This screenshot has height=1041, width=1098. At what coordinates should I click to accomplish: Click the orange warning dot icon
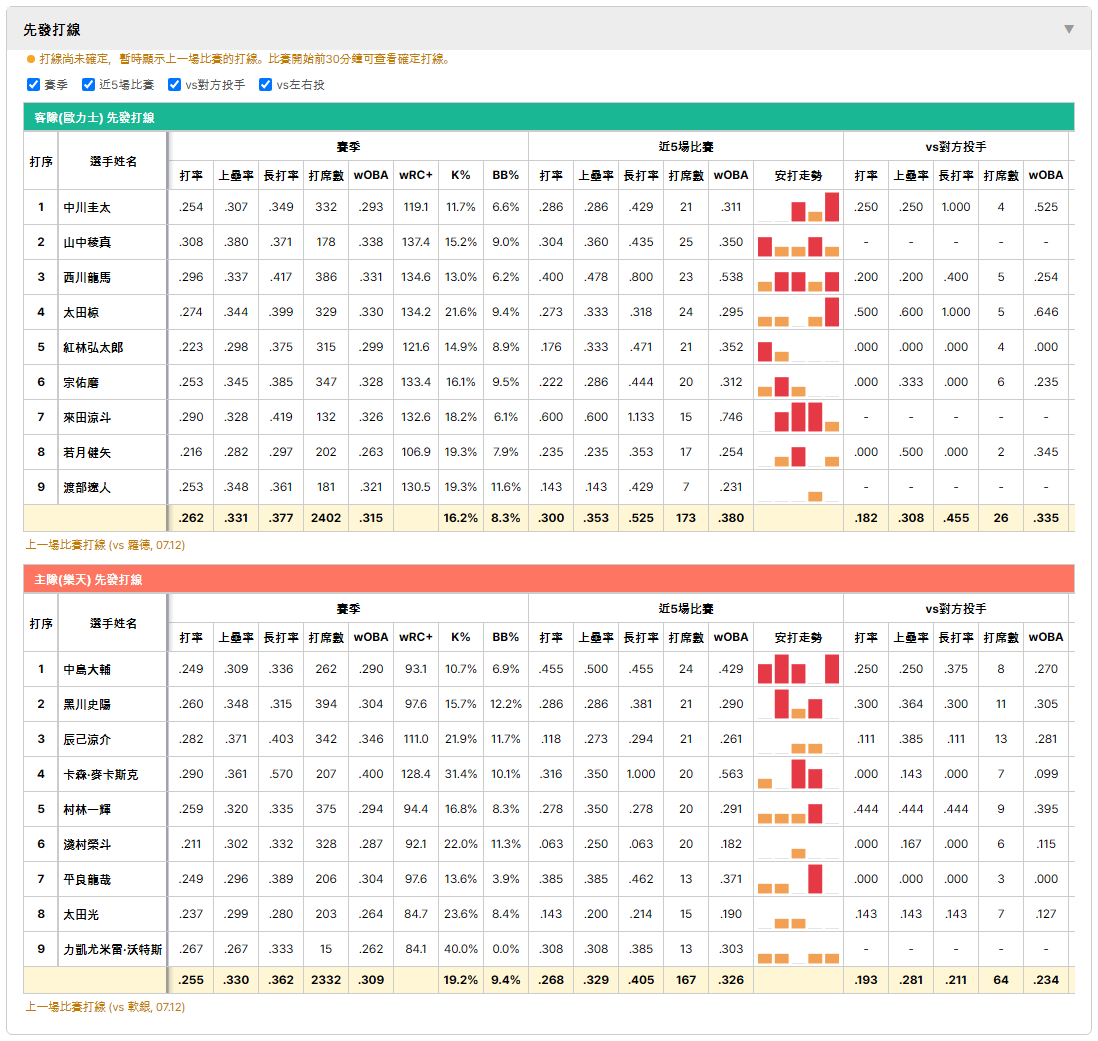[31, 60]
